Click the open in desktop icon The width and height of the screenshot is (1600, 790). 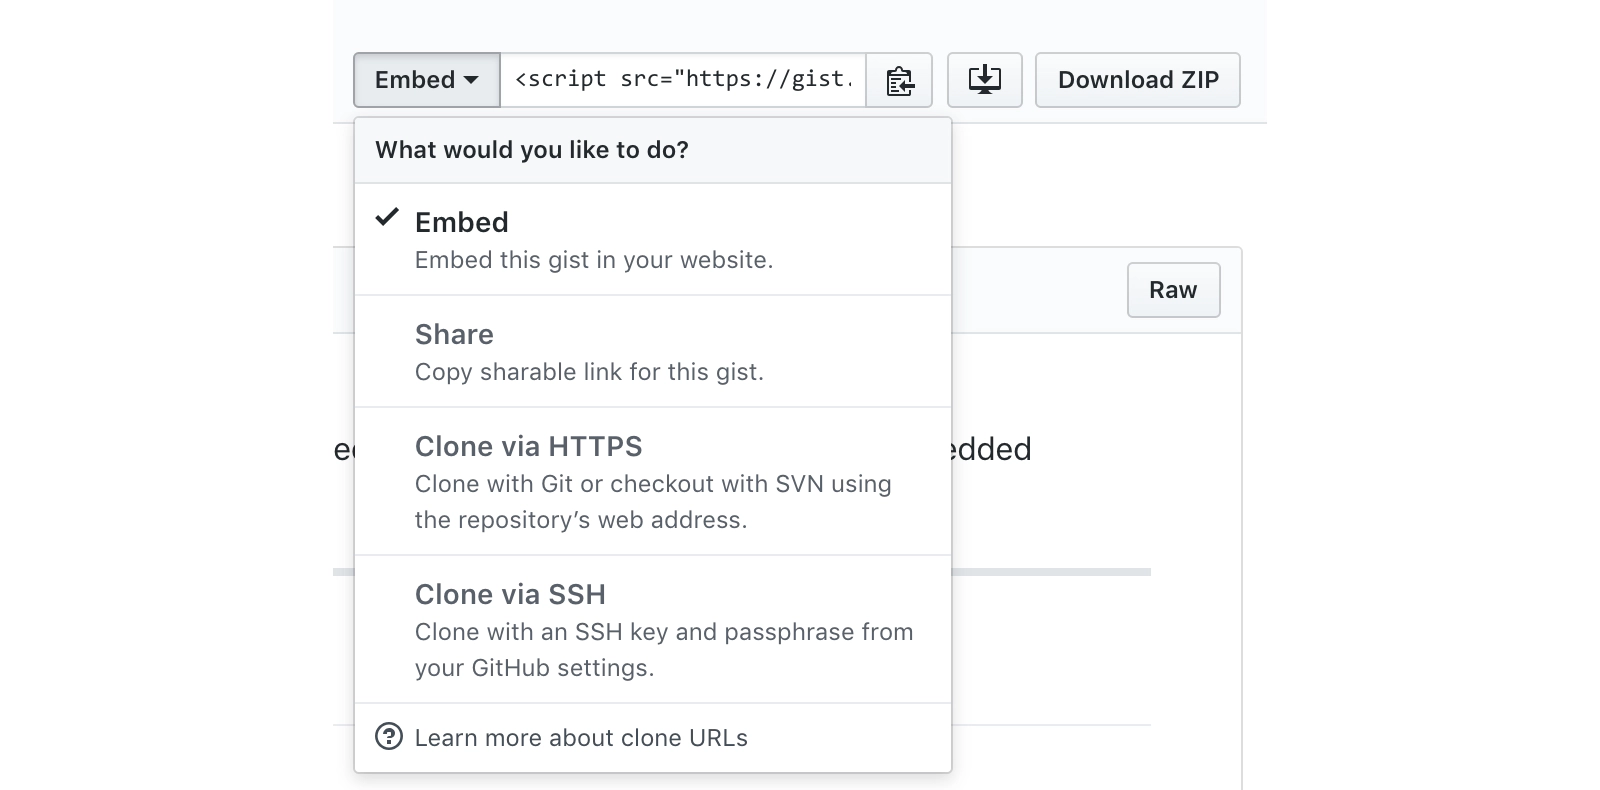coord(984,80)
